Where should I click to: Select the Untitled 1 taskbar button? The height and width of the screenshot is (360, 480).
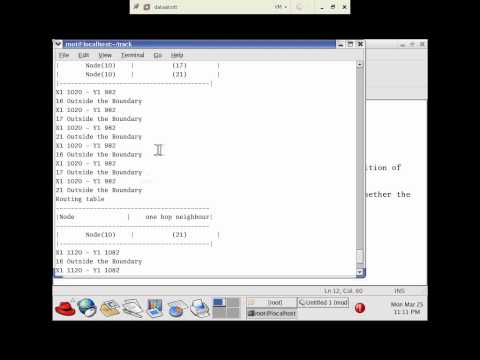(323, 302)
